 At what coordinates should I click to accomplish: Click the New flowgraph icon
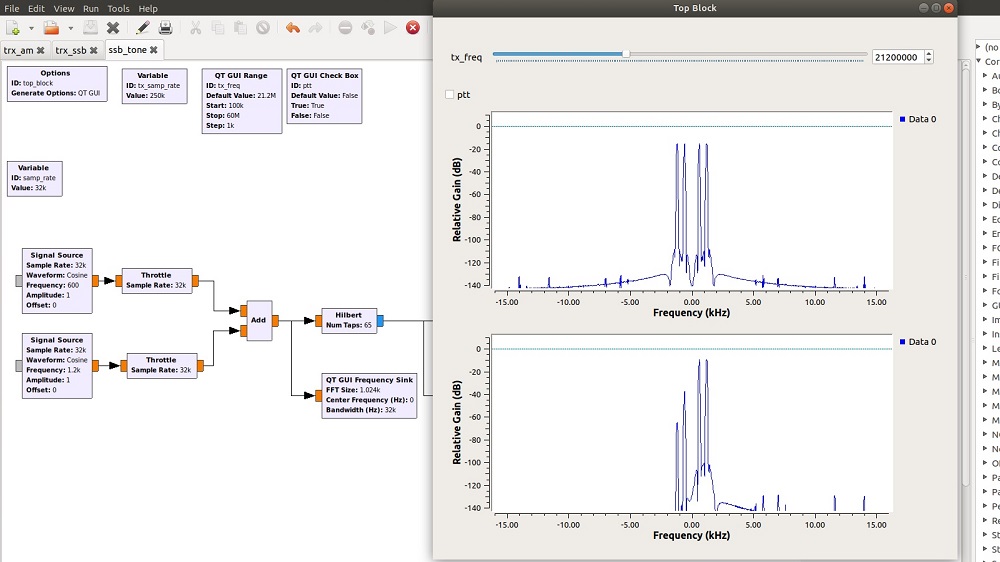(12, 28)
